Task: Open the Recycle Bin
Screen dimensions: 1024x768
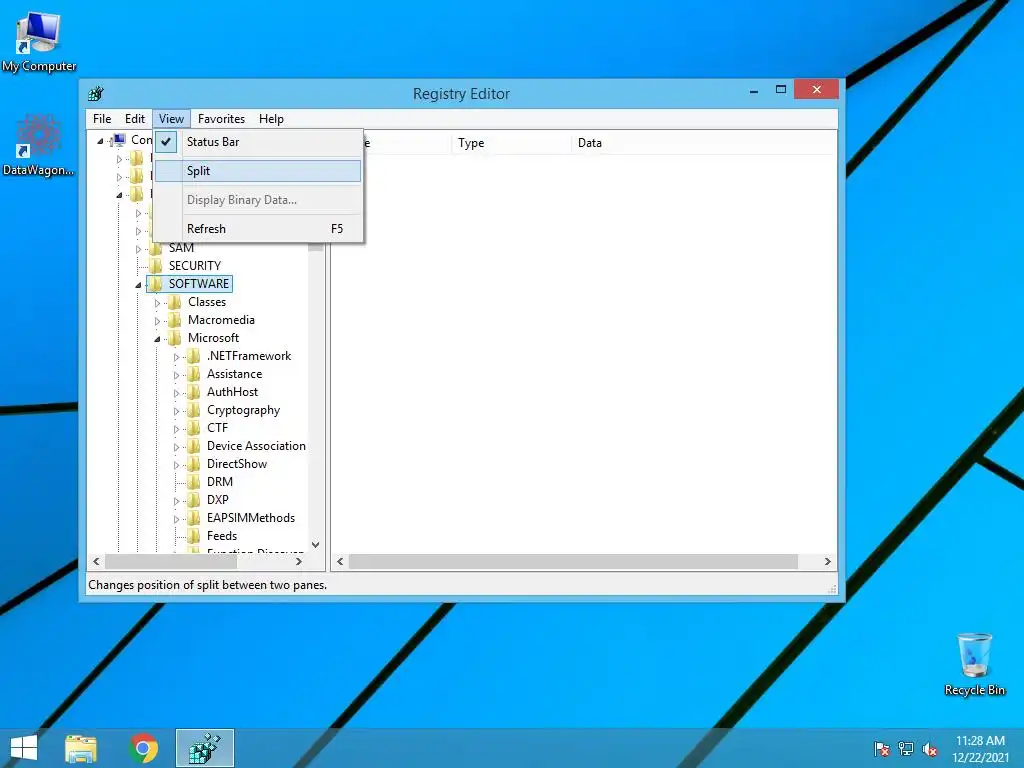Action: click(974, 664)
